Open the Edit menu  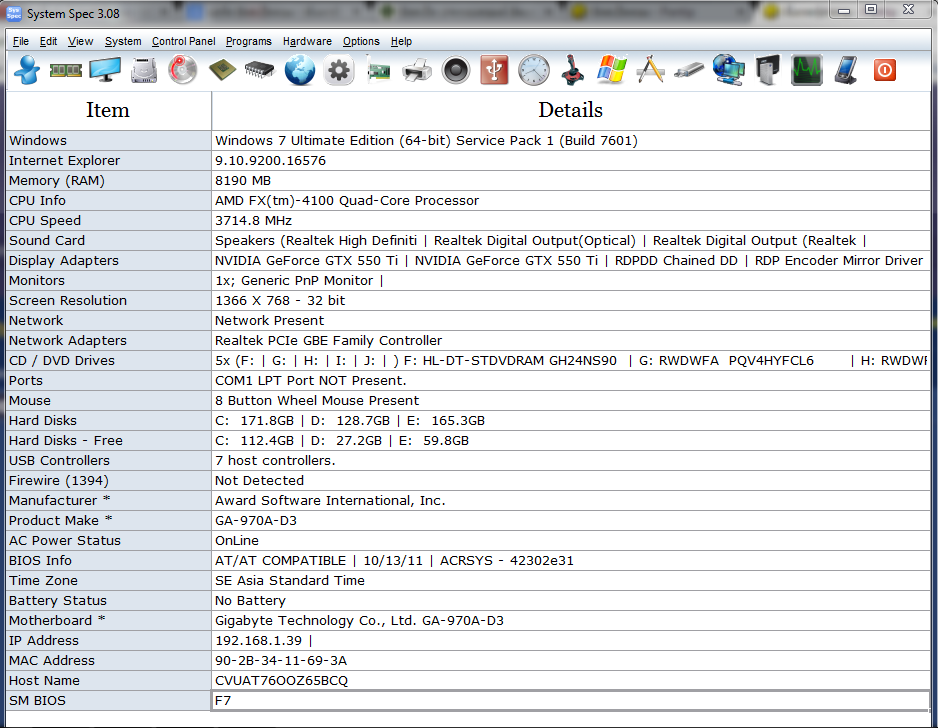[x=48, y=41]
